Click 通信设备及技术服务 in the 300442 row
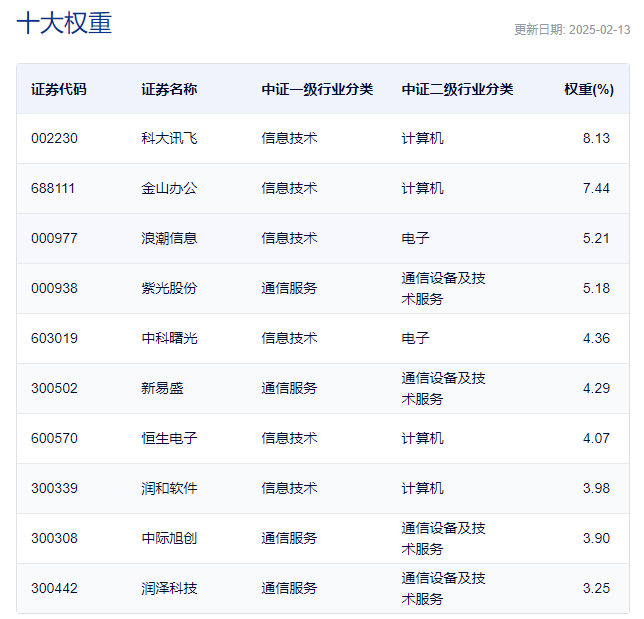Screen dimensions: 644x619 (x=444, y=588)
